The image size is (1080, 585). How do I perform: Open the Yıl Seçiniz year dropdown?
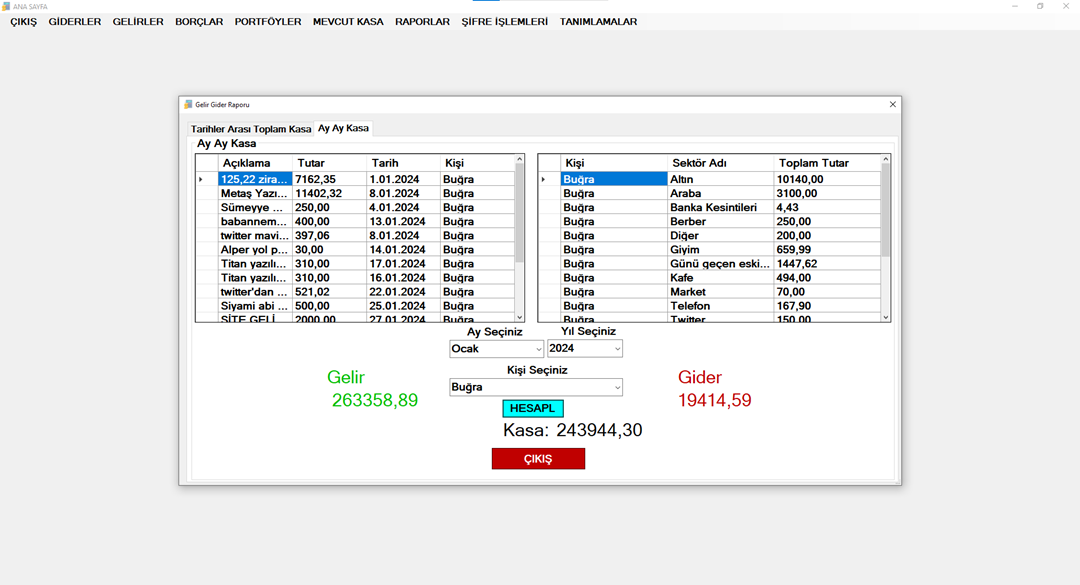coord(617,349)
